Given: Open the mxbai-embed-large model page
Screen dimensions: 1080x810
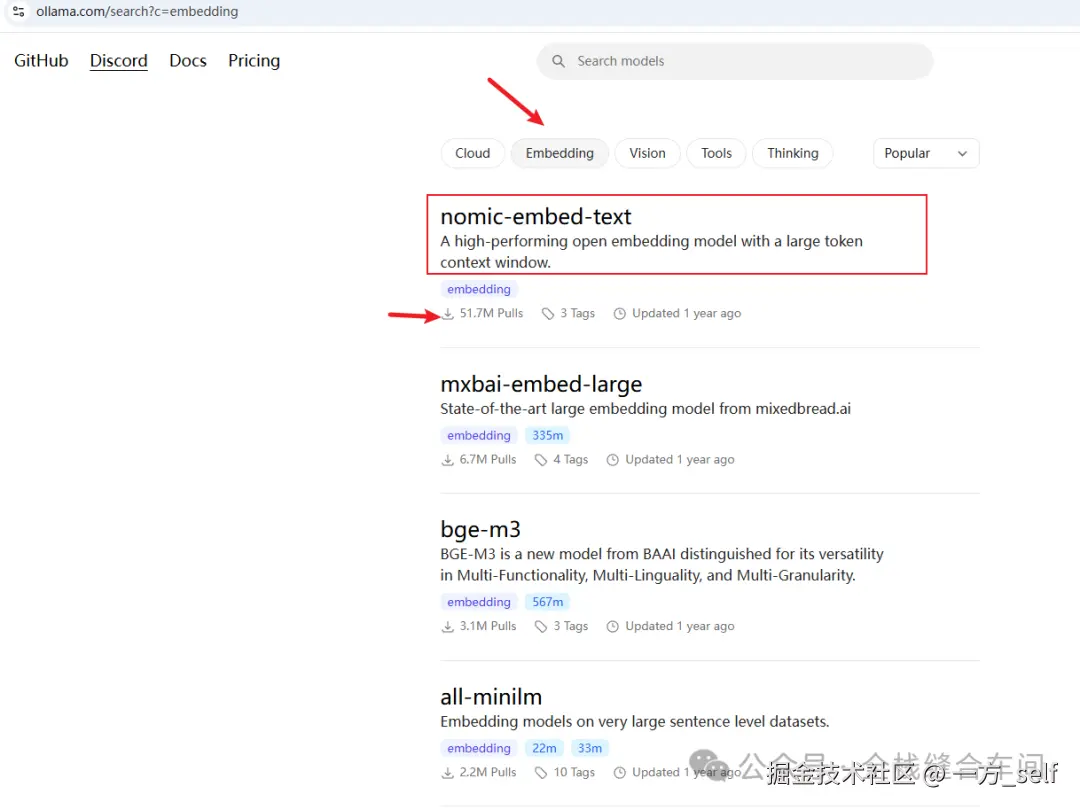Looking at the screenshot, I should pyautogui.click(x=541, y=384).
